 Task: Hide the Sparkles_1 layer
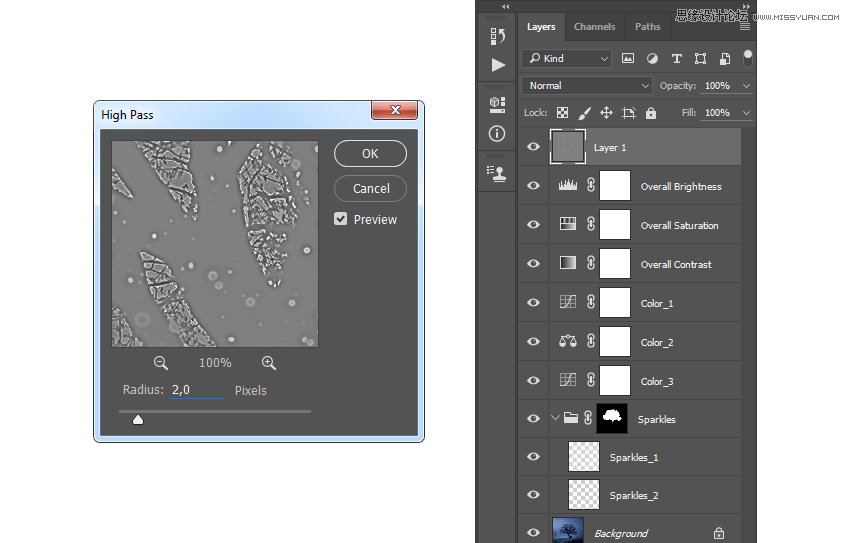(533, 457)
